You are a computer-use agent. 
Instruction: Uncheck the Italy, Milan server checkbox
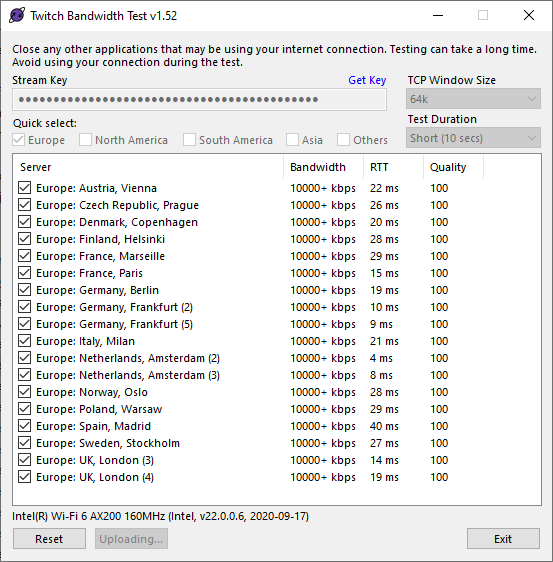(24, 341)
